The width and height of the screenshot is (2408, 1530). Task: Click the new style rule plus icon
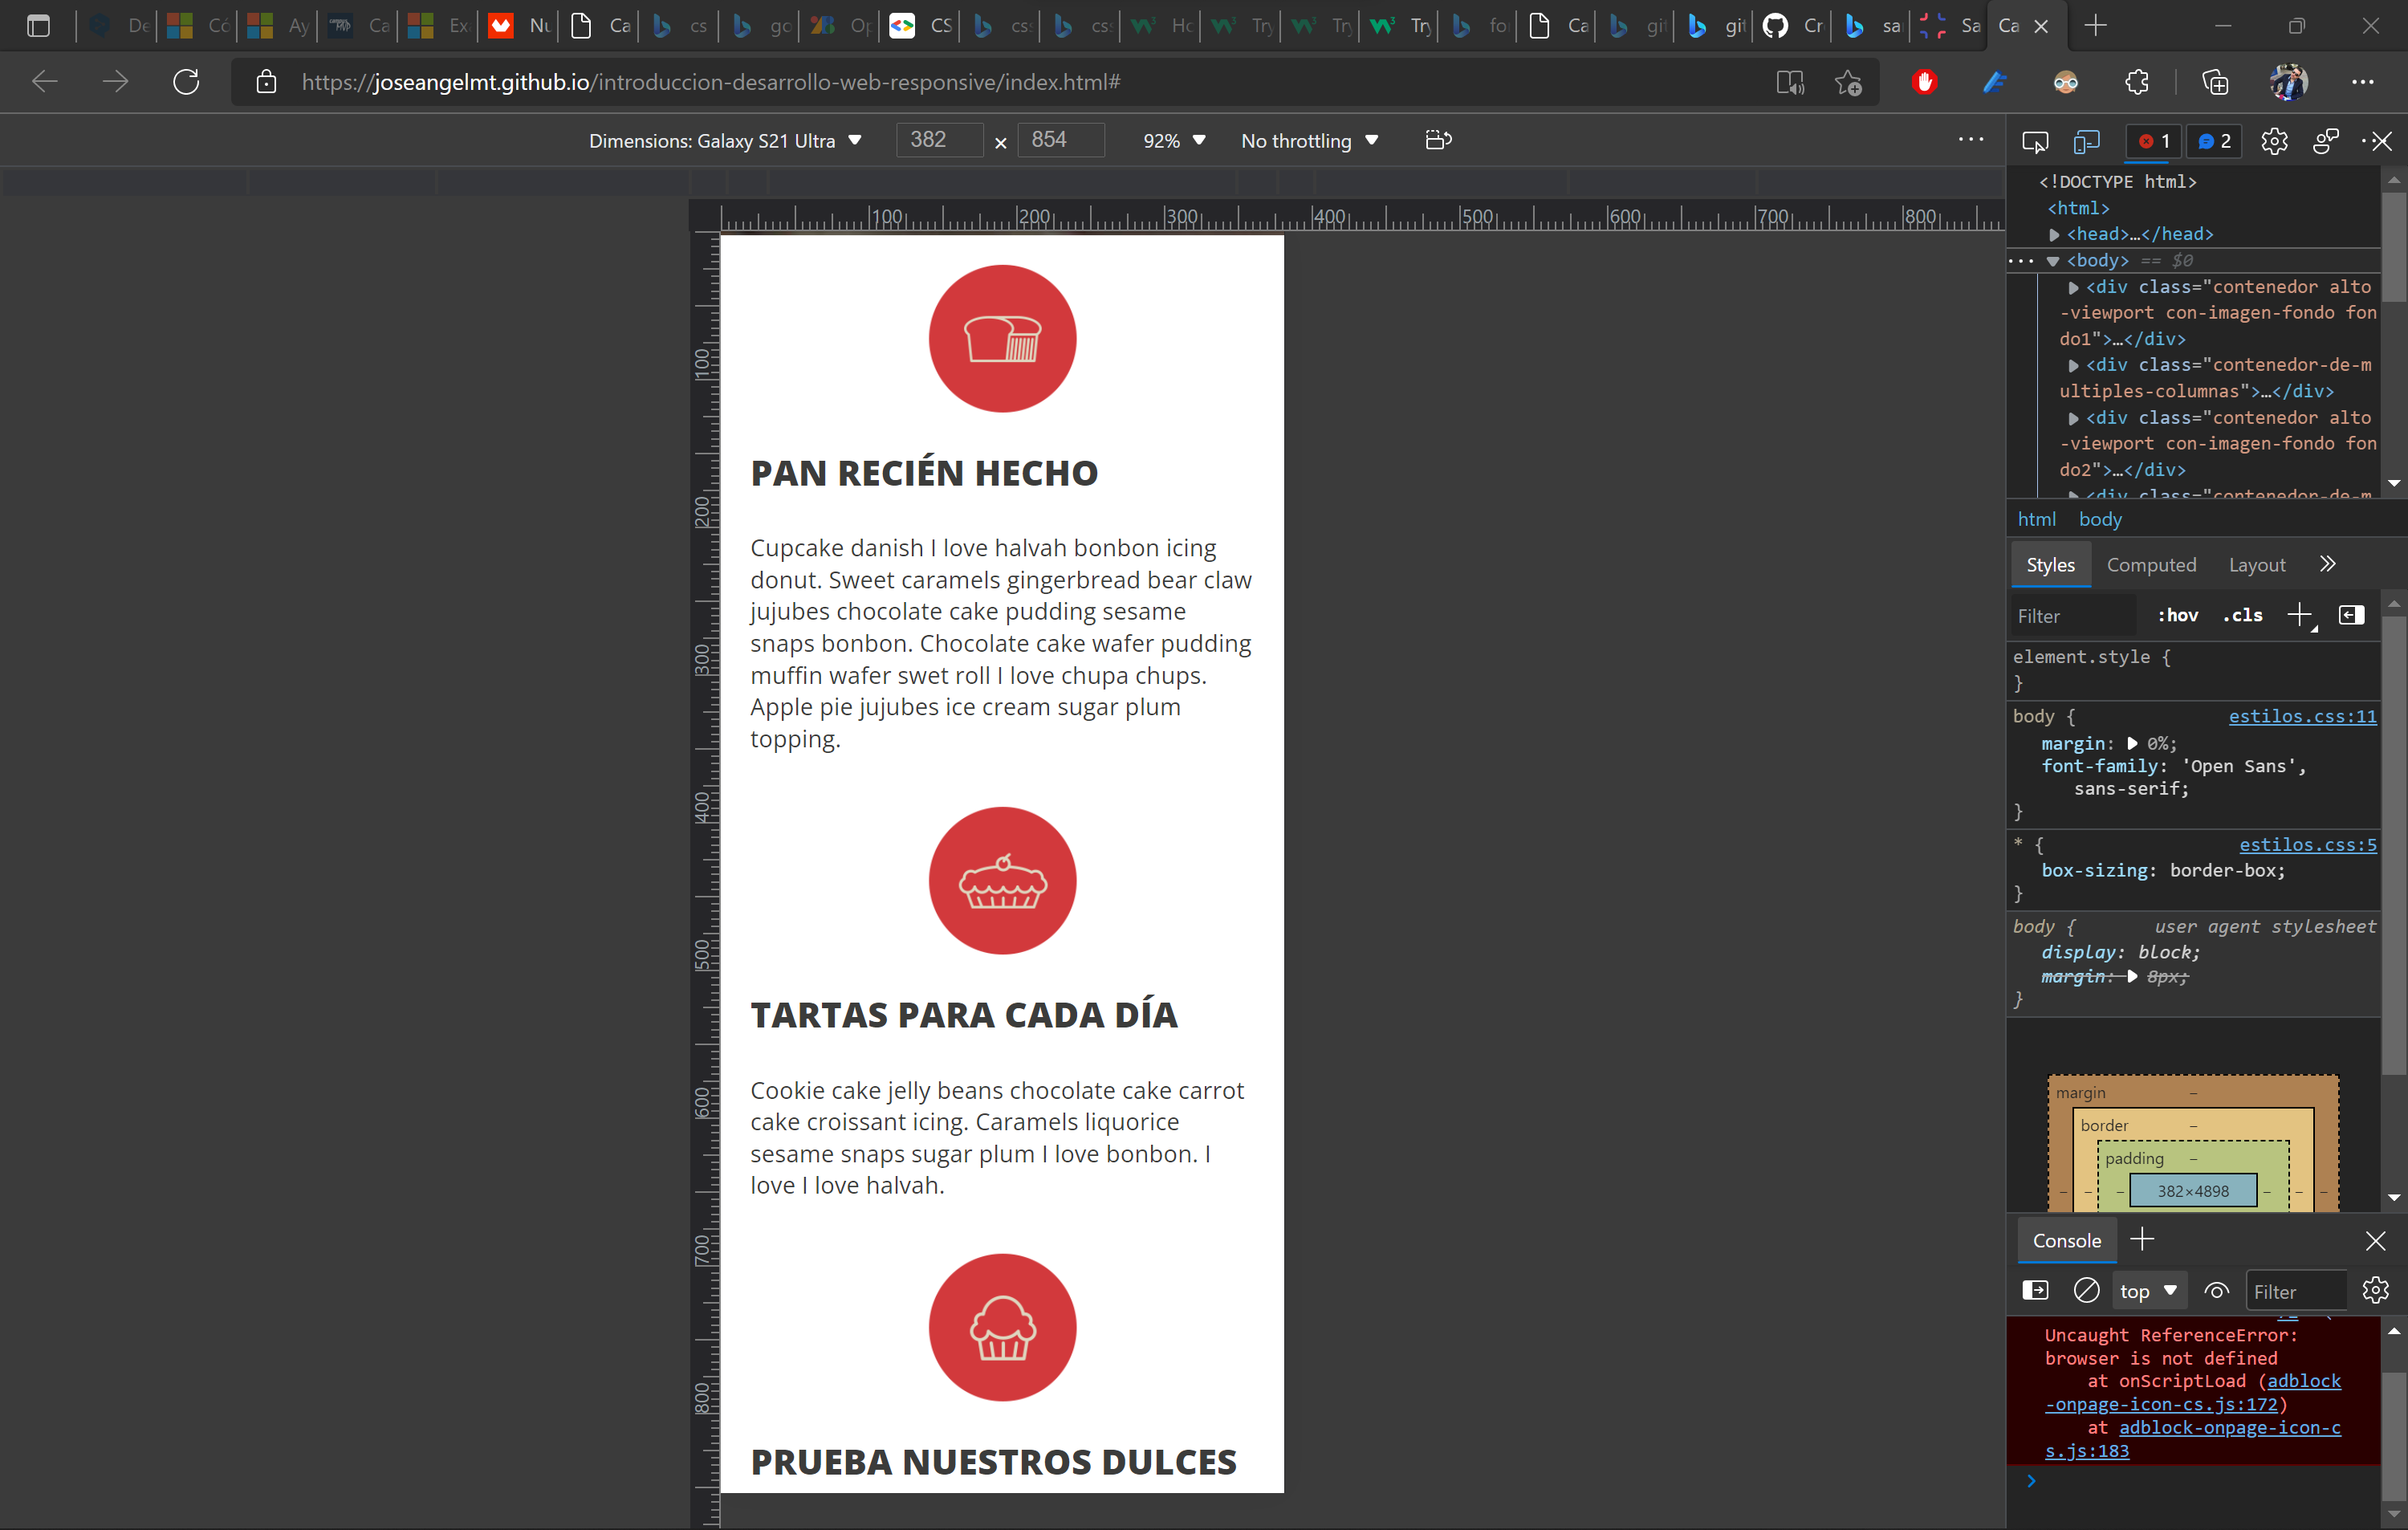click(2300, 615)
